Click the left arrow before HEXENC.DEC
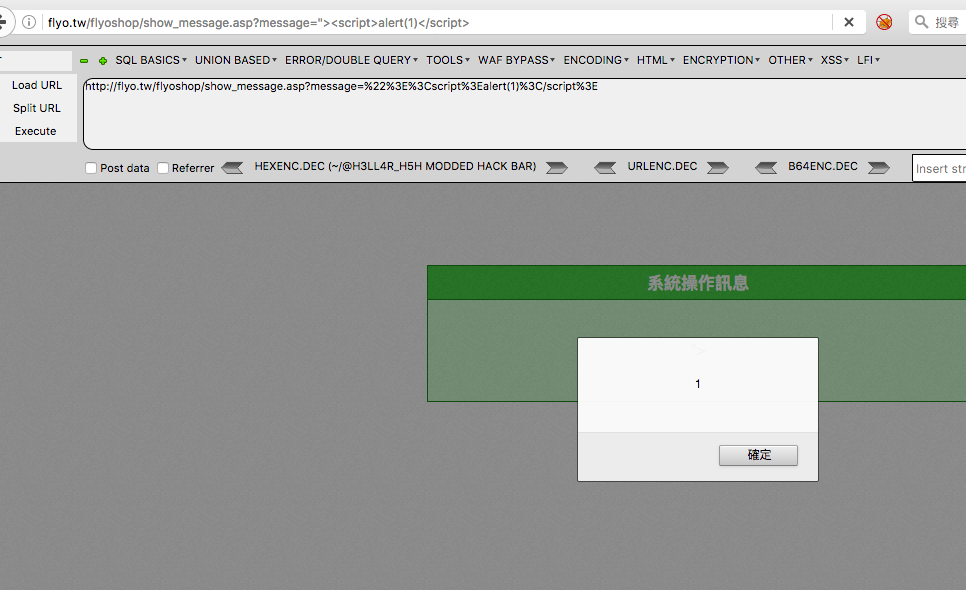The image size is (966, 590). tap(232, 168)
